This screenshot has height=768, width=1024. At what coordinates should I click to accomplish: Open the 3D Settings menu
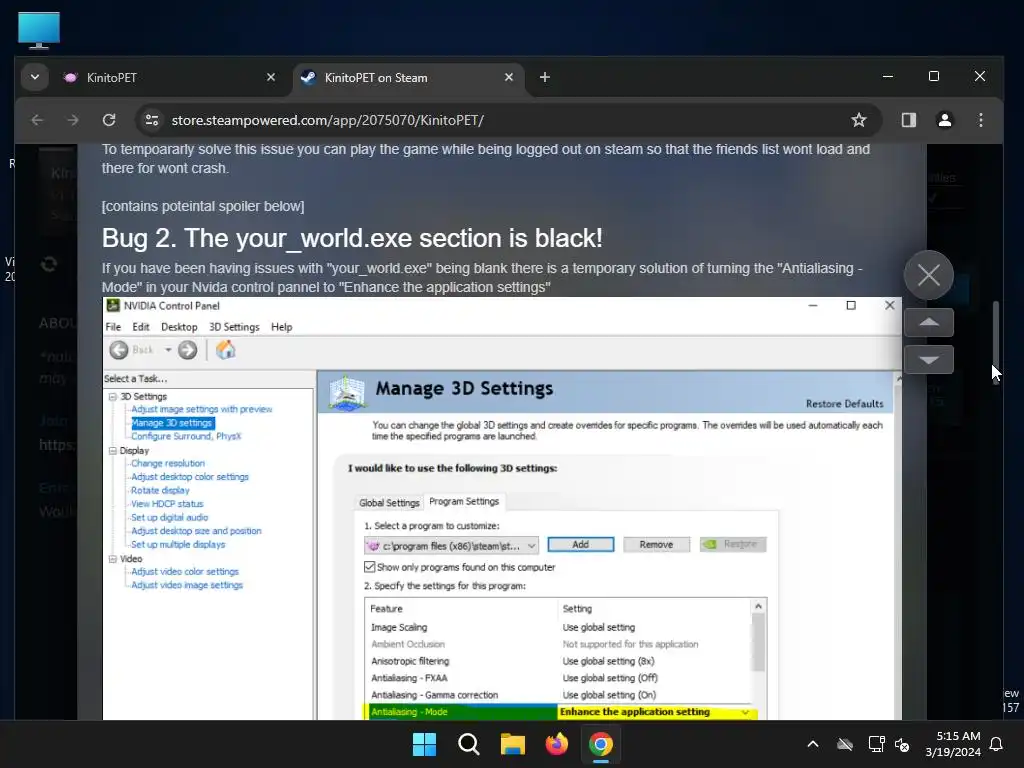tap(234, 327)
